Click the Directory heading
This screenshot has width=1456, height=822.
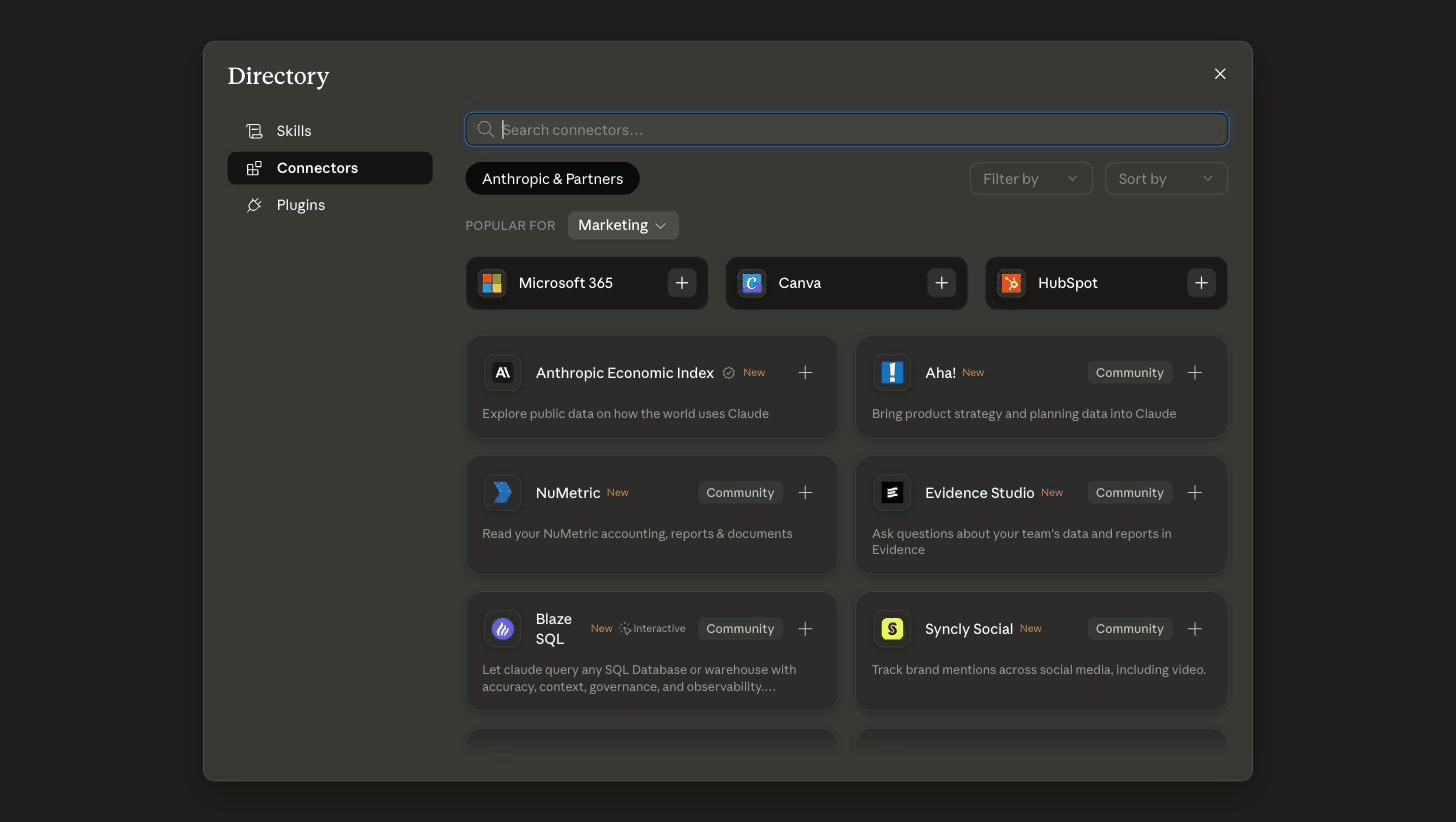click(x=278, y=76)
